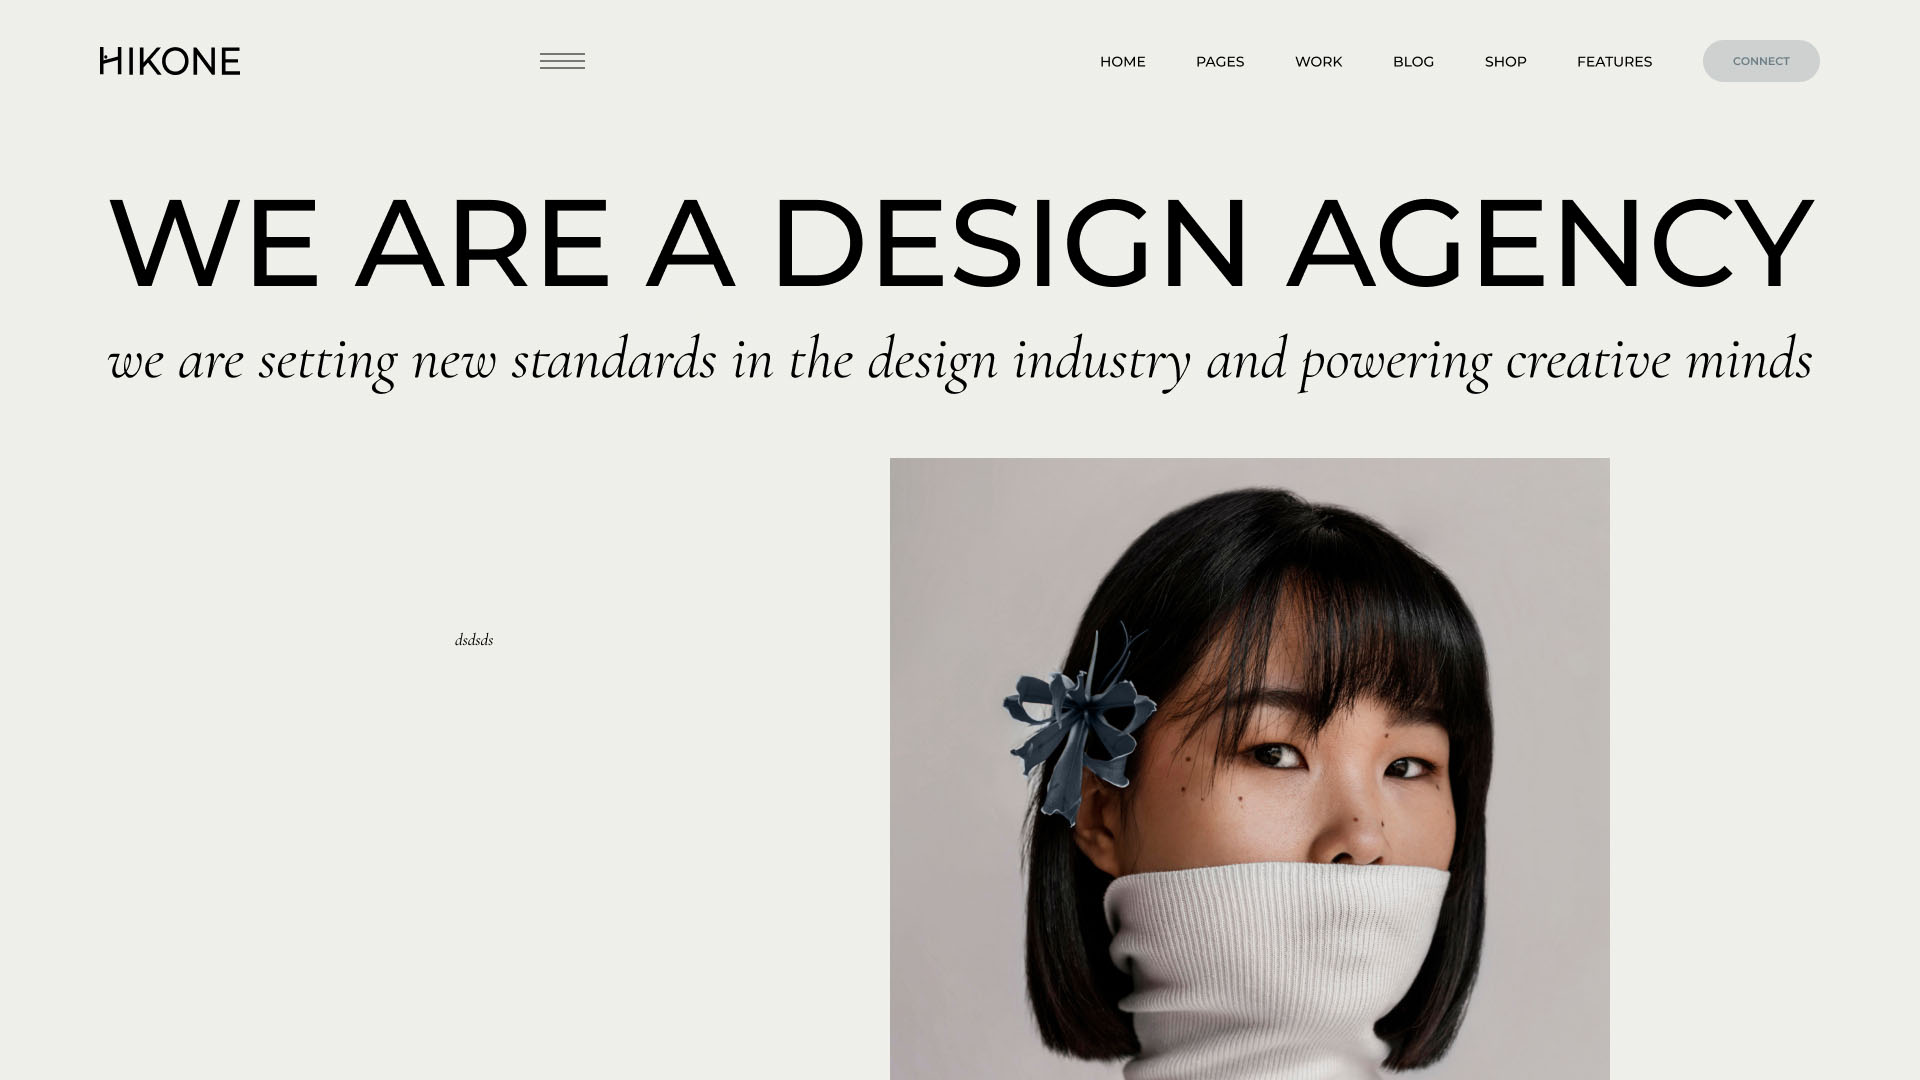This screenshot has width=1920, height=1080.
Task: Open the FEATURES menu item
Action: tap(1614, 62)
